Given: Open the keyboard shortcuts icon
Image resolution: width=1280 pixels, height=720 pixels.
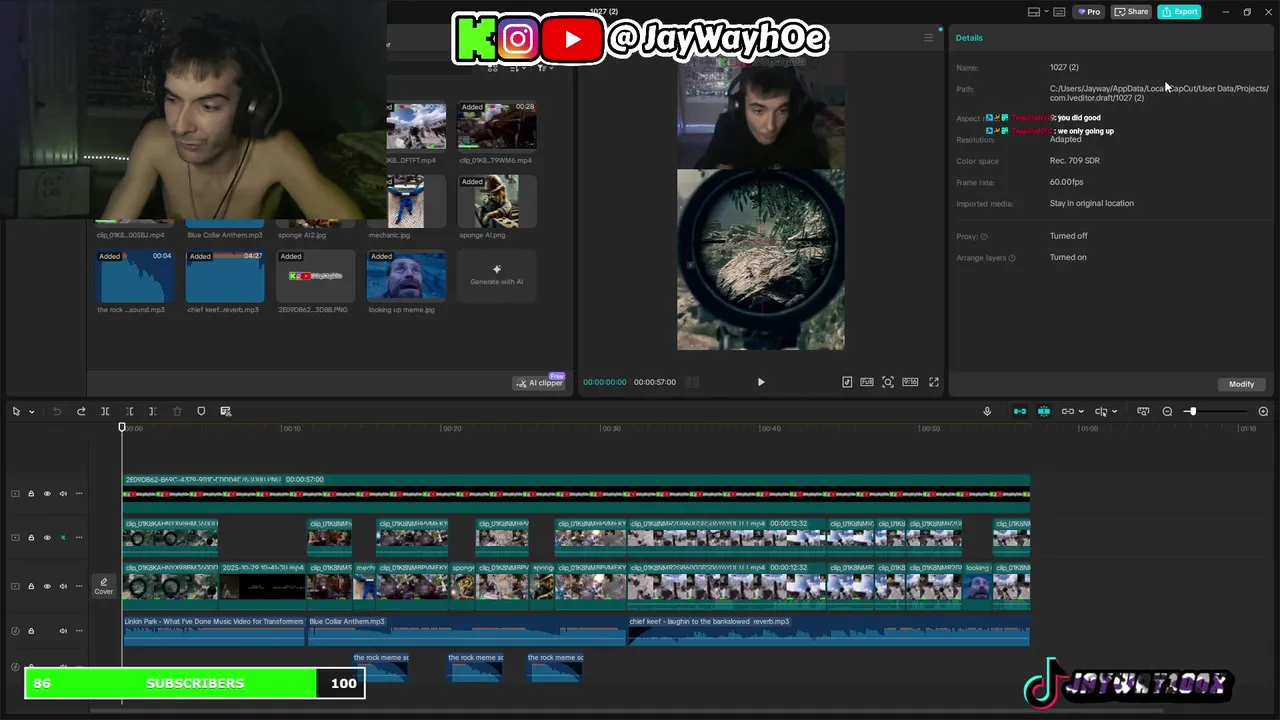Looking at the screenshot, I should pos(1059,12).
